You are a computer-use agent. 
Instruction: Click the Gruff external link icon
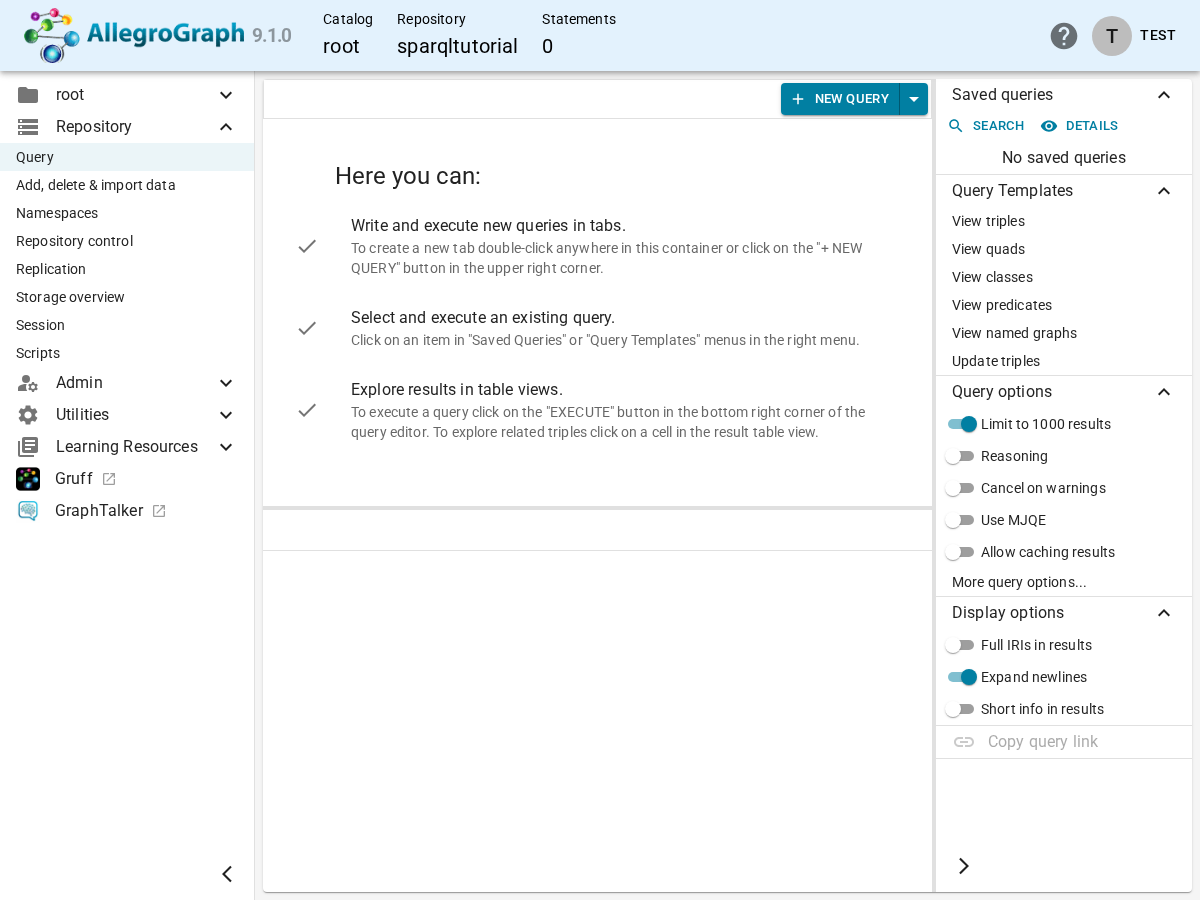(109, 479)
